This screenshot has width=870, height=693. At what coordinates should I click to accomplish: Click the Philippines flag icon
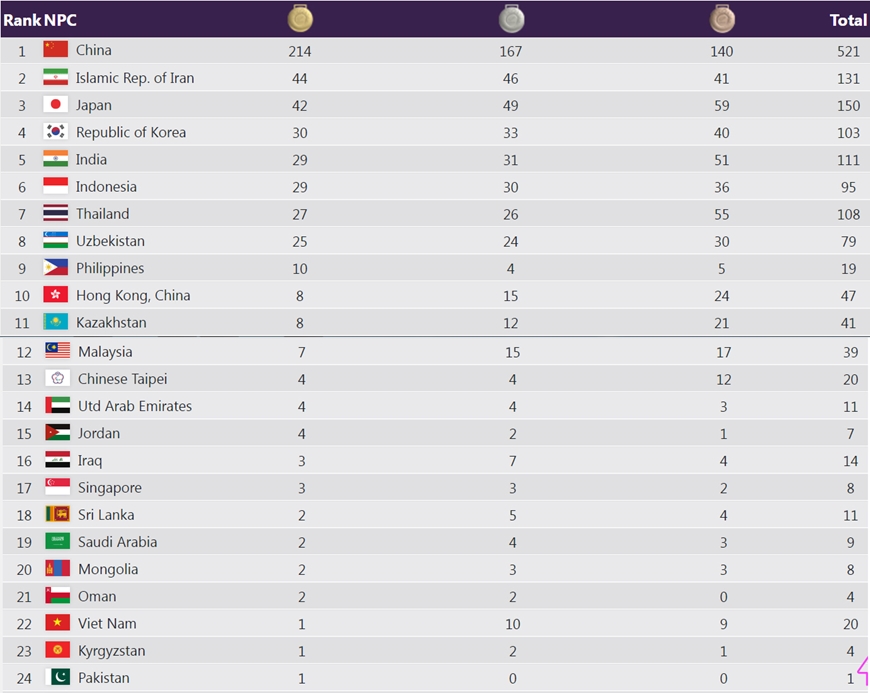pos(56,268)
